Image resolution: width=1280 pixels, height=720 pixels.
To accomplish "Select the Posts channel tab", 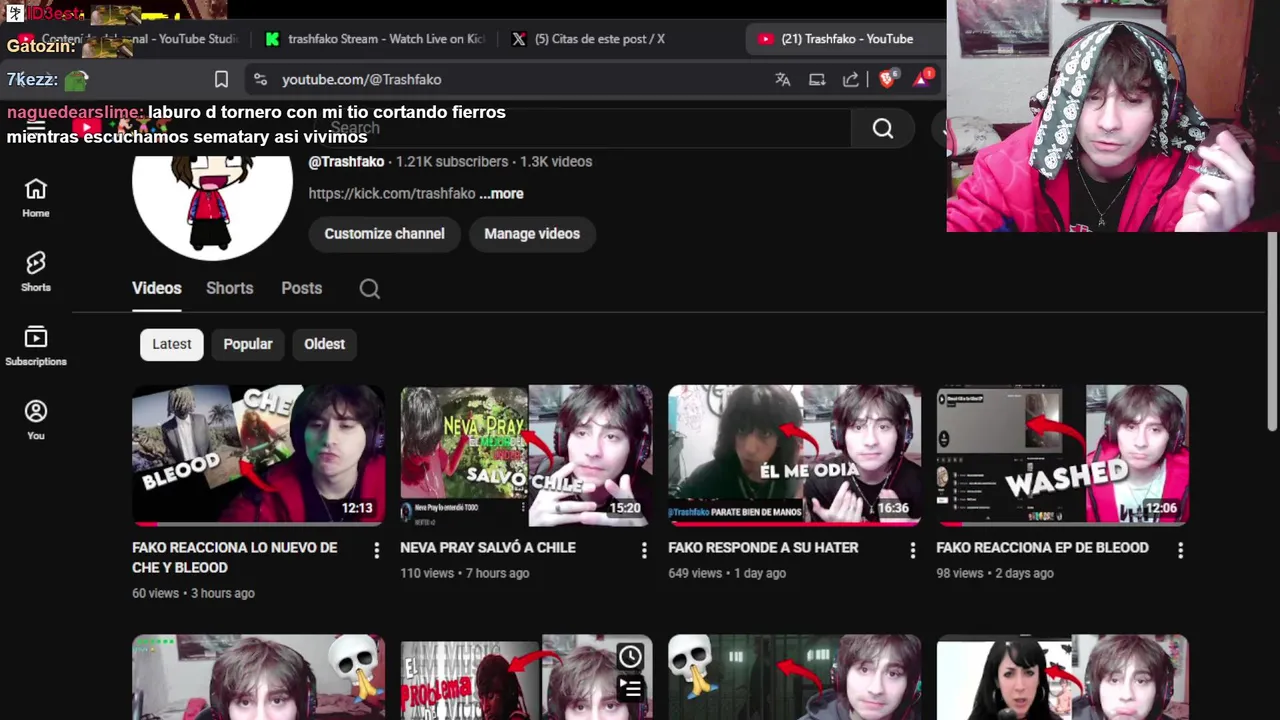I will [x=301, y=288].
